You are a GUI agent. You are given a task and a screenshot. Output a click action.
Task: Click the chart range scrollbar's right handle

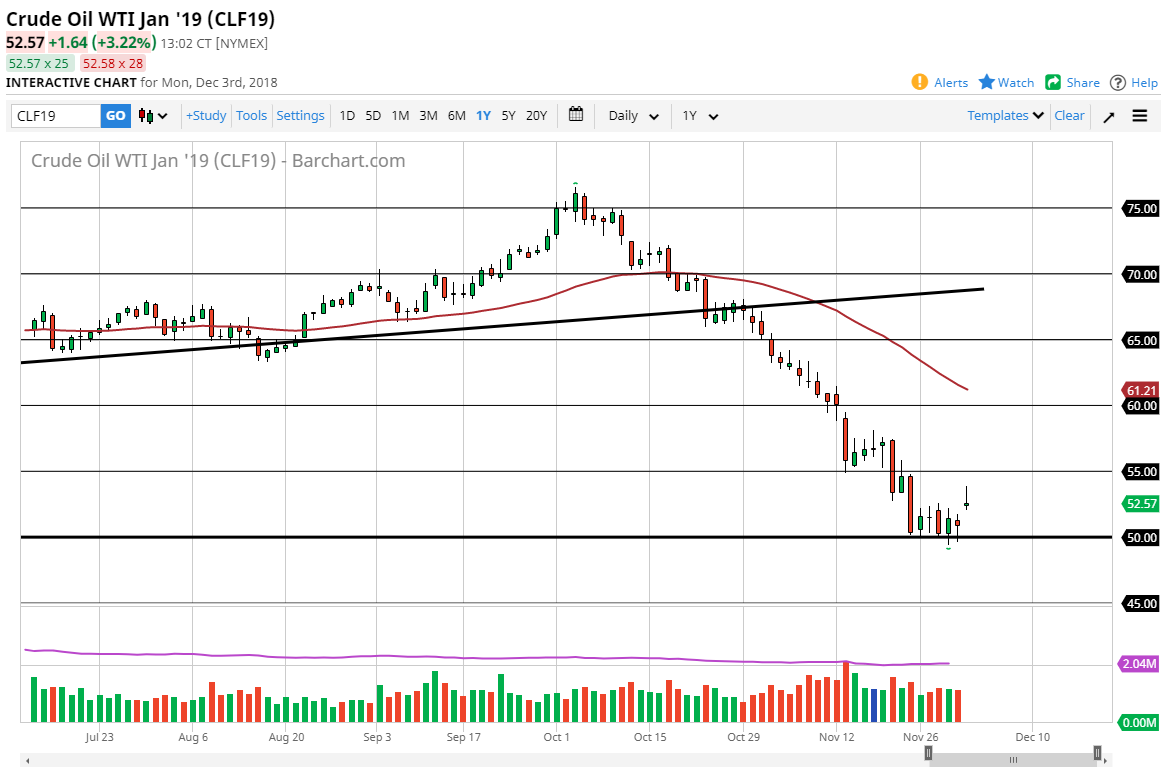1097,753
